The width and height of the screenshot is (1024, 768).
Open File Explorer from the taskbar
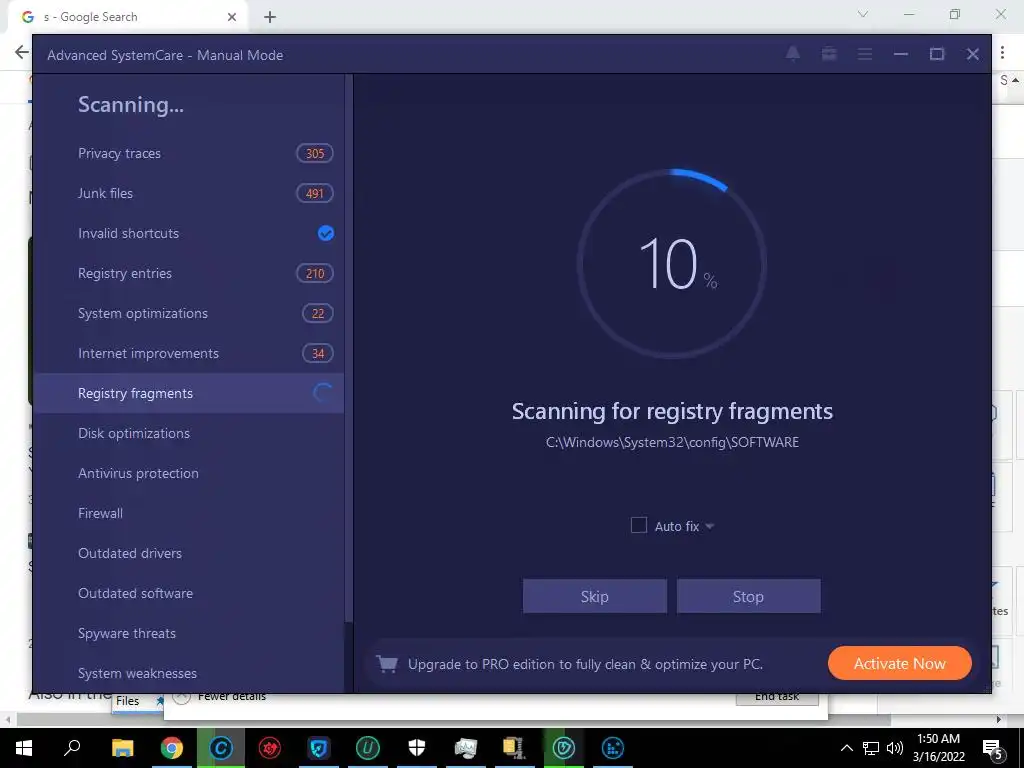click(122, 748)
